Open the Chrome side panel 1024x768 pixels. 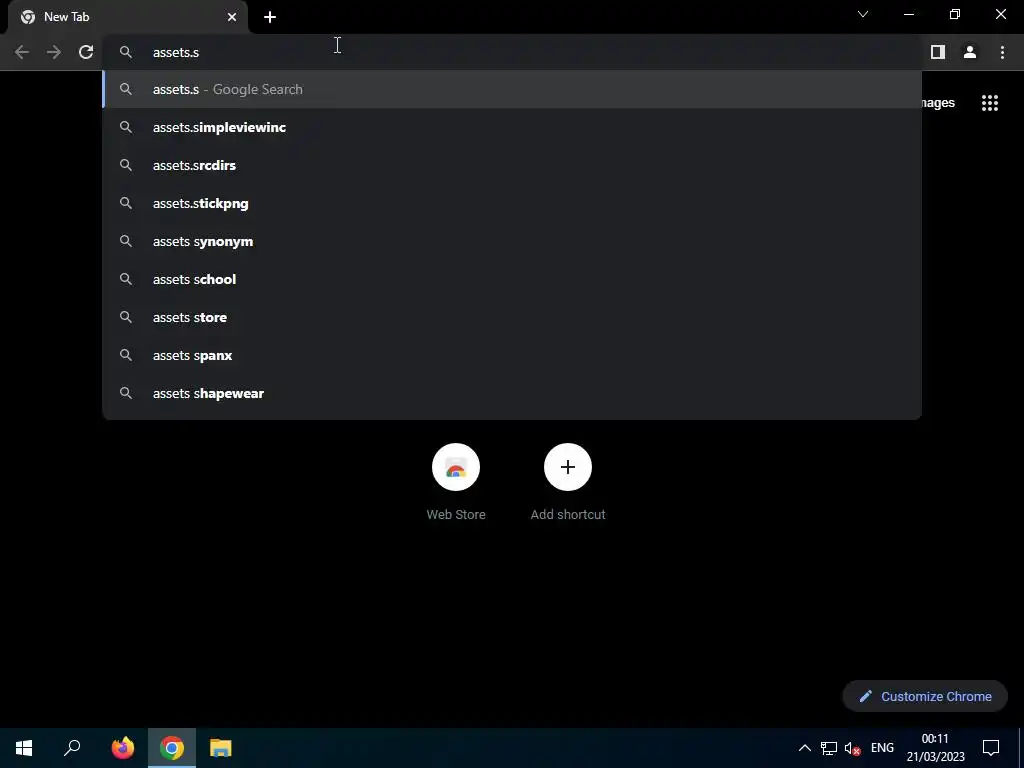pos(938,52)
